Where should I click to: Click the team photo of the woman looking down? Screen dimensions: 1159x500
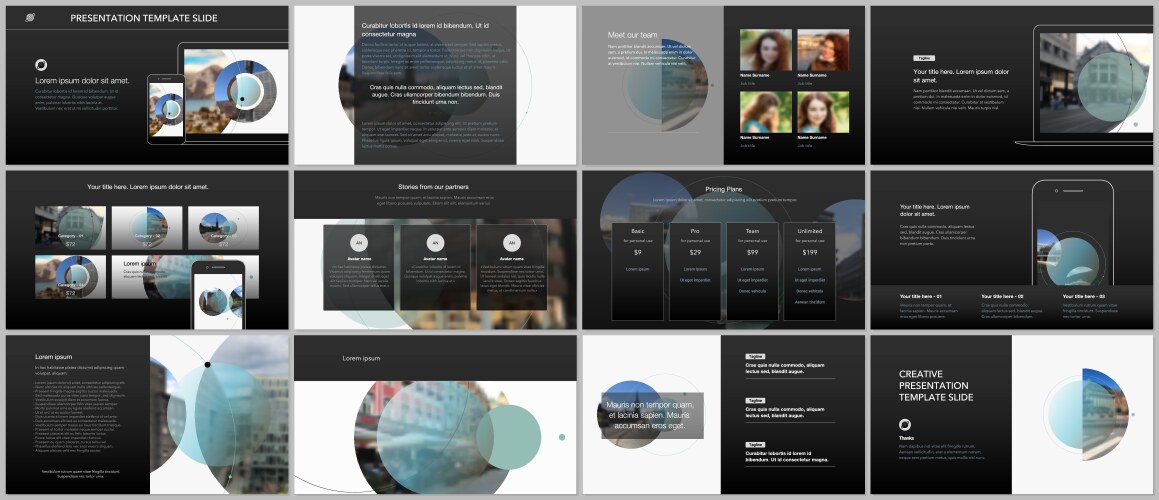point(766,112)
